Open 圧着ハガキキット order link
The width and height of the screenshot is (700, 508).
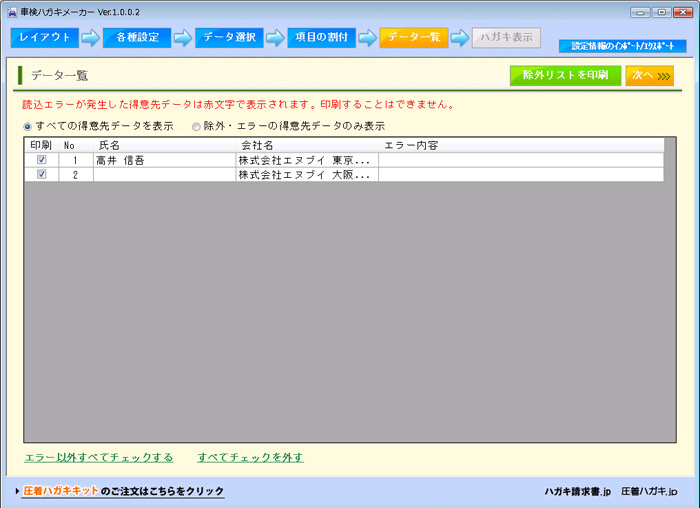point(124,491)
